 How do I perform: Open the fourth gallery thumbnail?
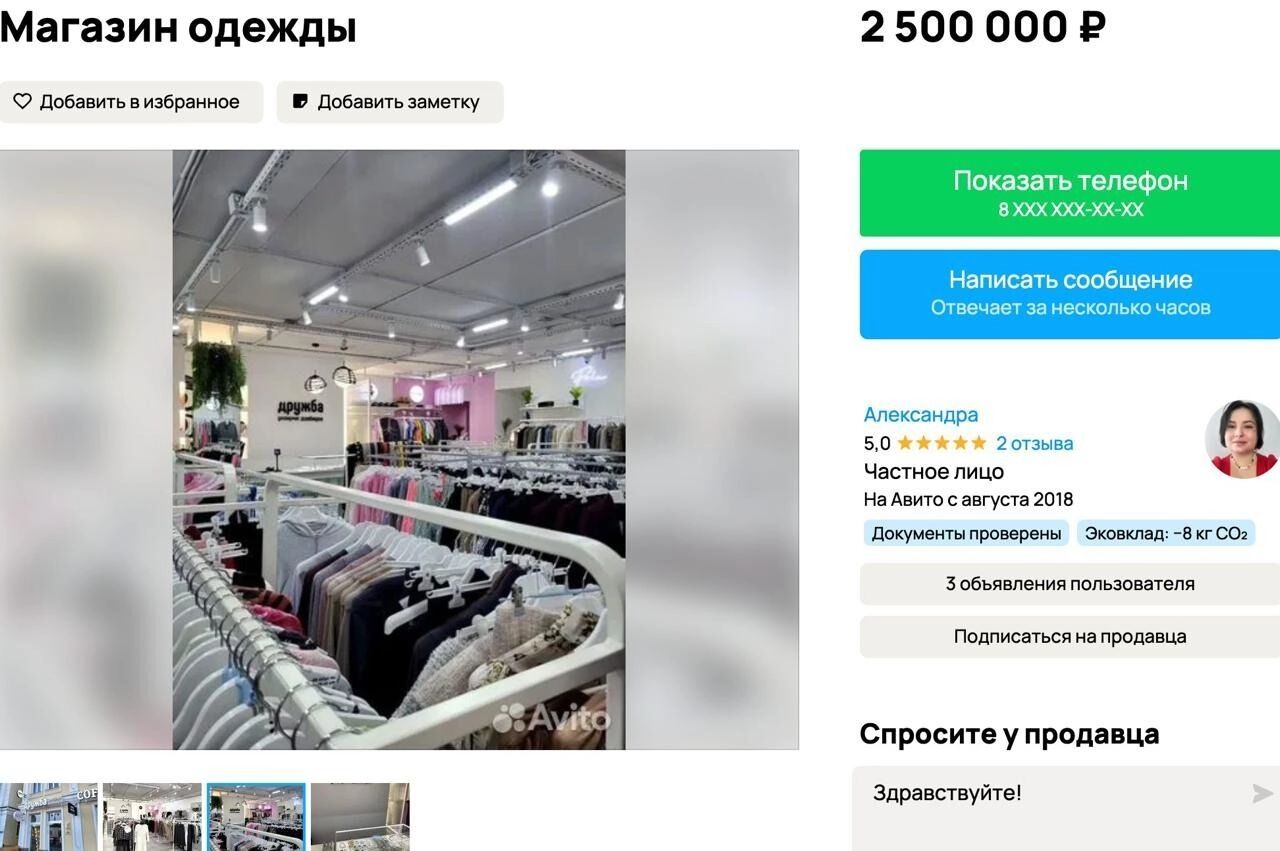click(x=360, y=816)
